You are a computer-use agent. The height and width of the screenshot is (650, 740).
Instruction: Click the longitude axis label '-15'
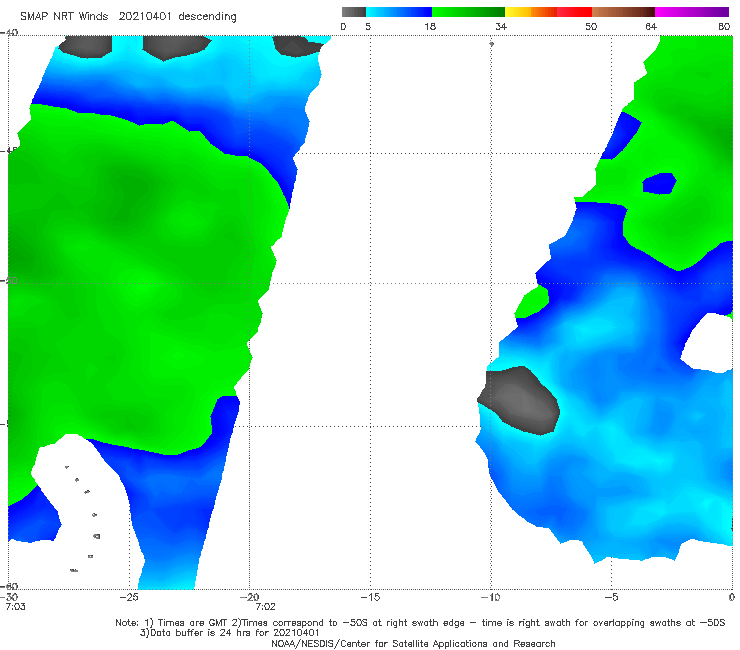[x=370, y=597]
